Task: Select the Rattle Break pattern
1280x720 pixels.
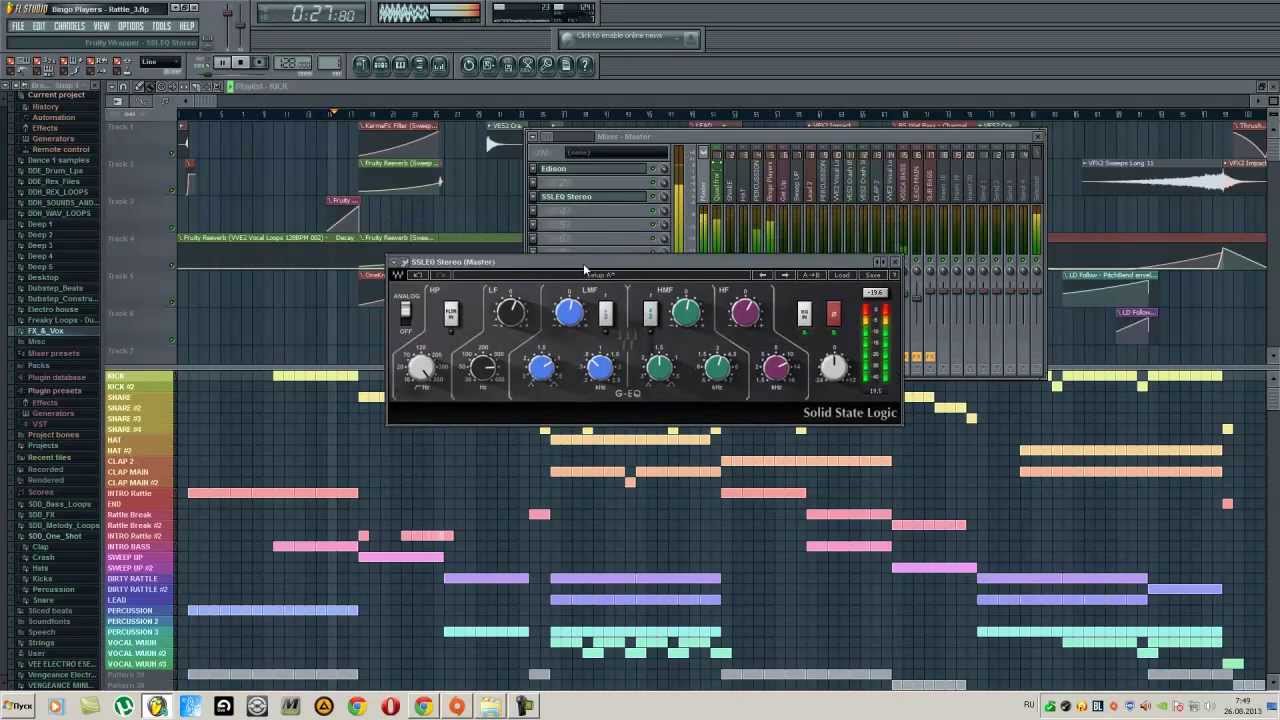Action: pos(139,515)
